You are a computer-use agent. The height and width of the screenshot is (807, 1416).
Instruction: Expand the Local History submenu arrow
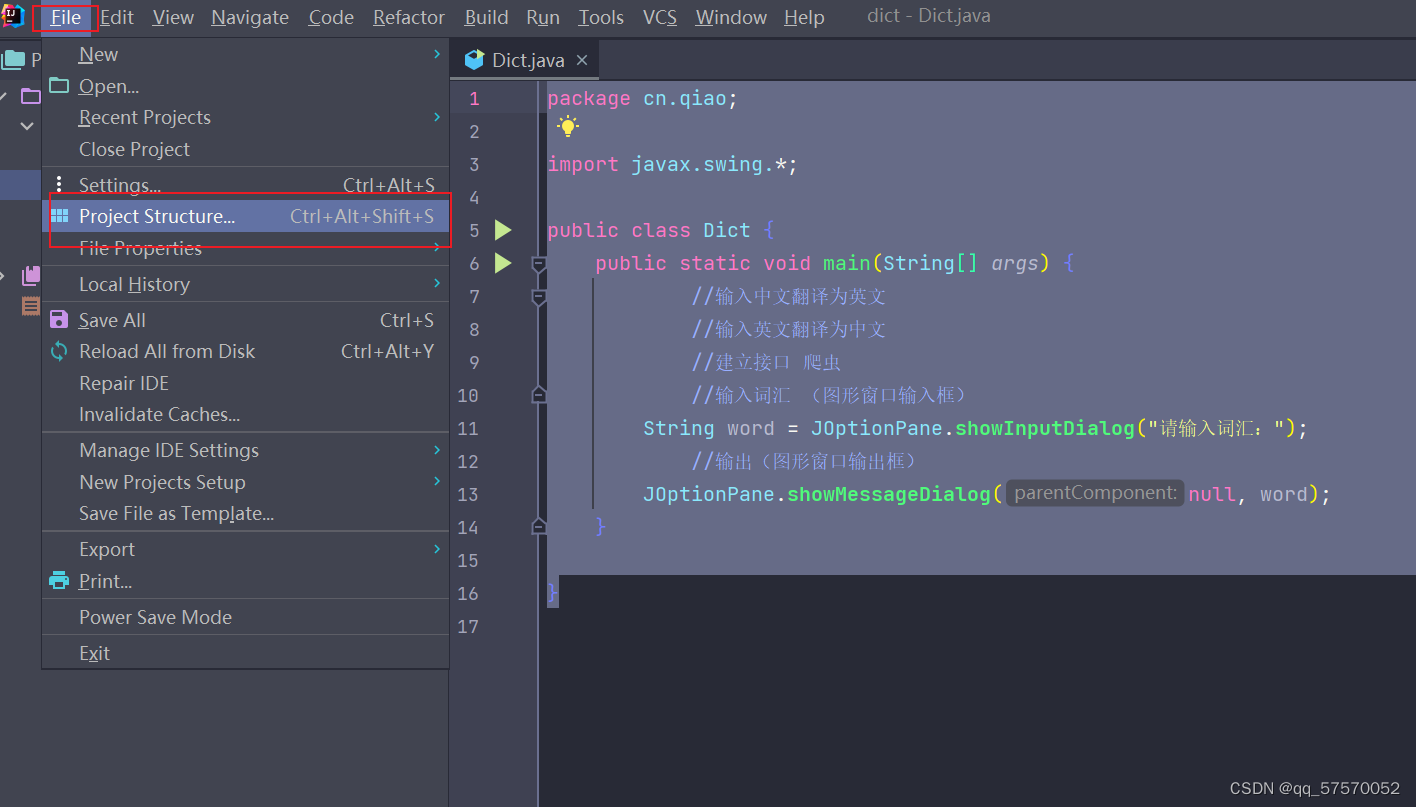pyautogui.click(x=437, y=284)
